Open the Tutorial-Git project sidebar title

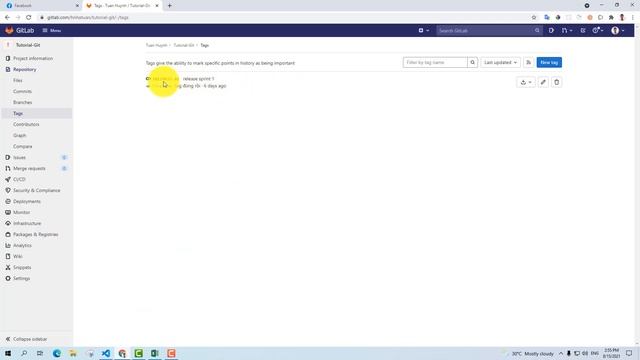pyautogui.click(x=28, y=45)
